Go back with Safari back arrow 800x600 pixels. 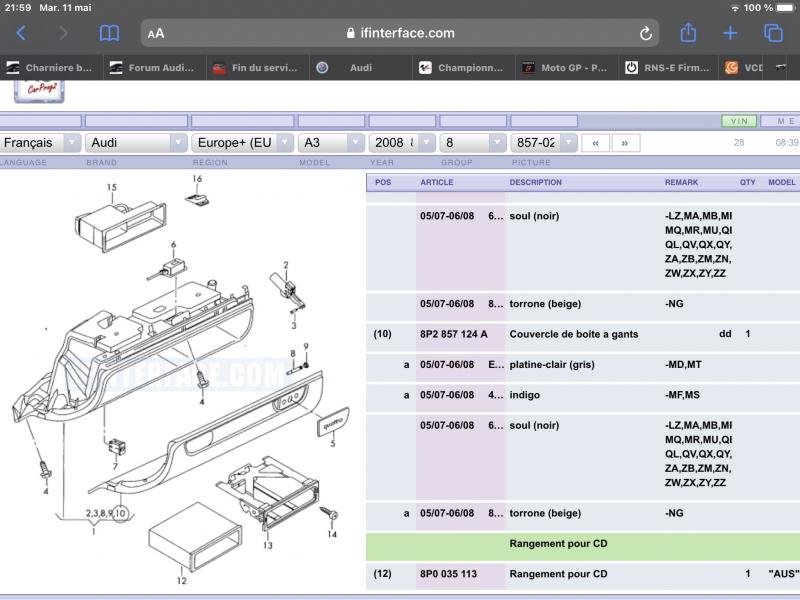point(21,33)
